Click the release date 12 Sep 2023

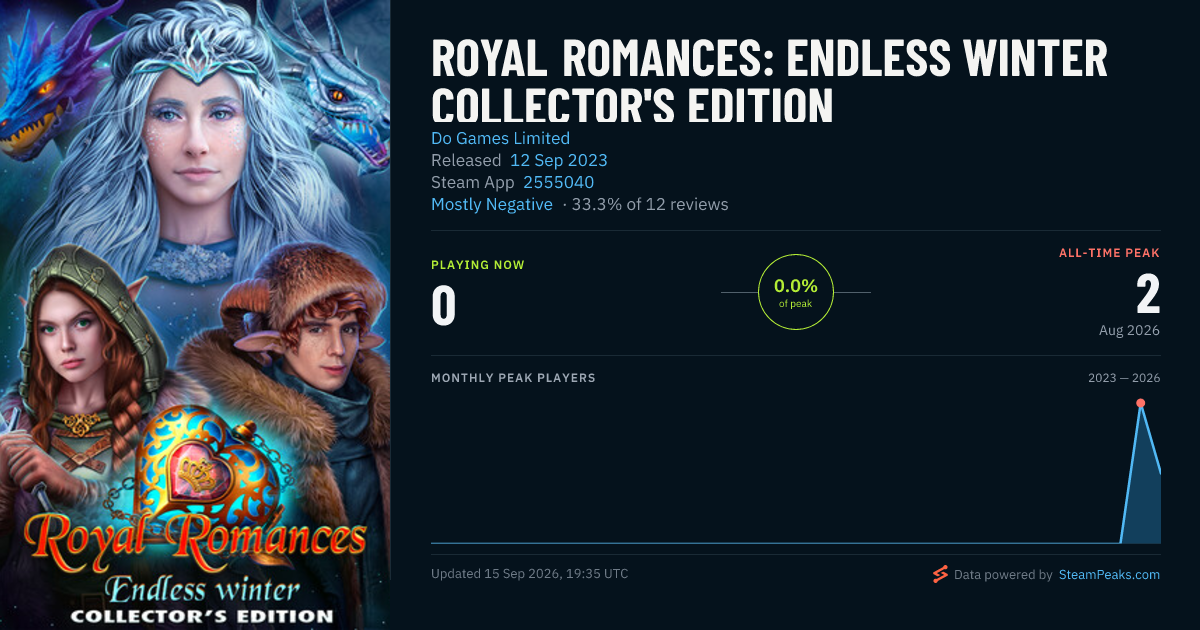pyautogui.click(x=558, y=160)
